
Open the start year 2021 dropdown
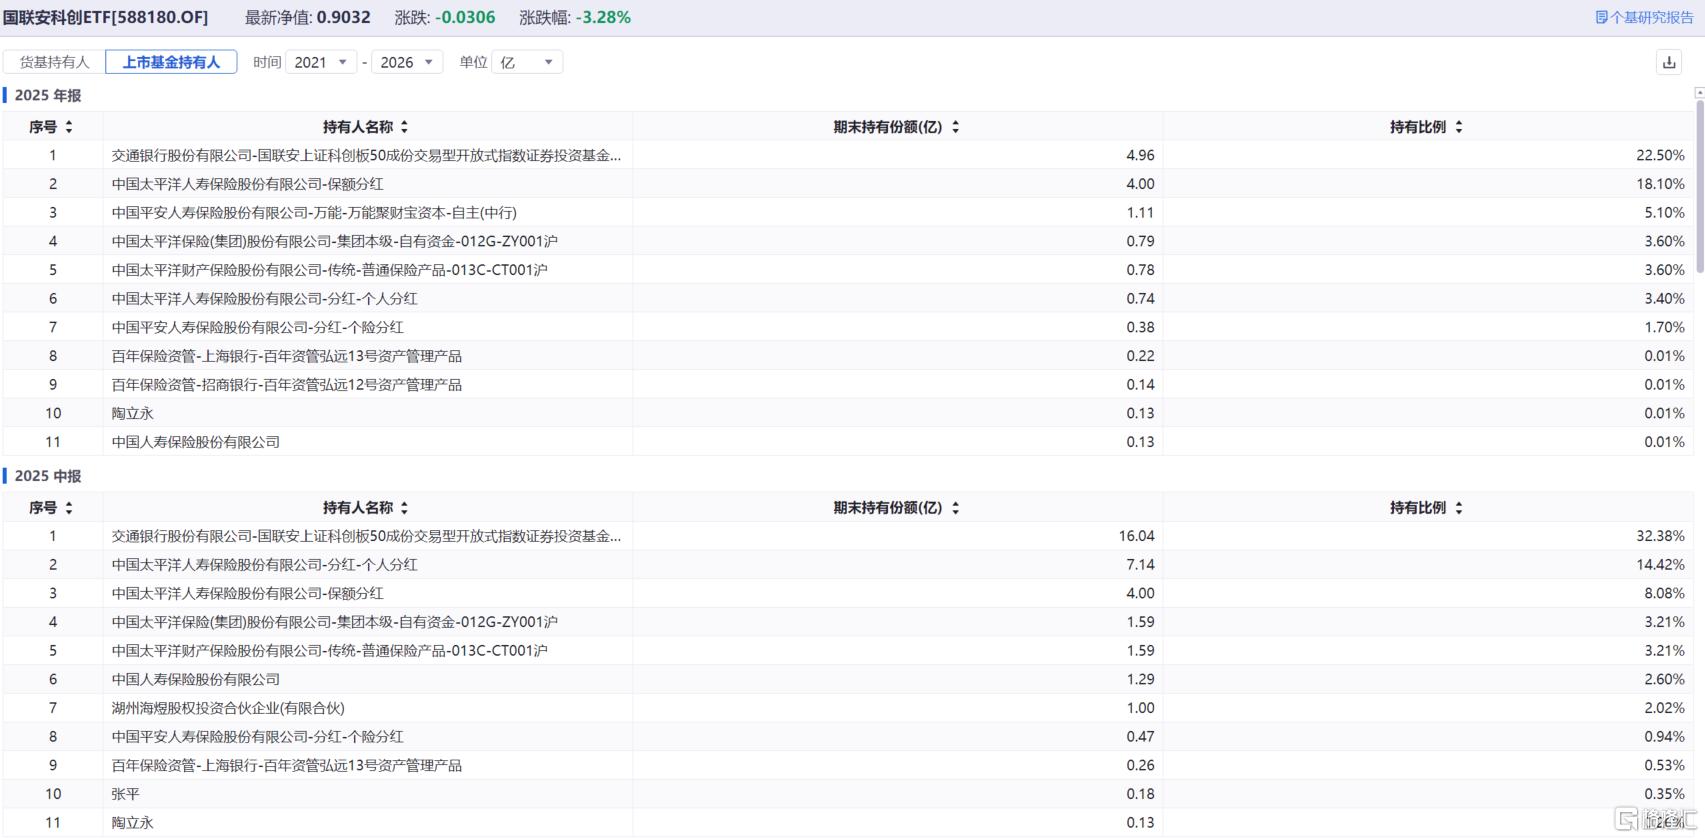point(321,62)
